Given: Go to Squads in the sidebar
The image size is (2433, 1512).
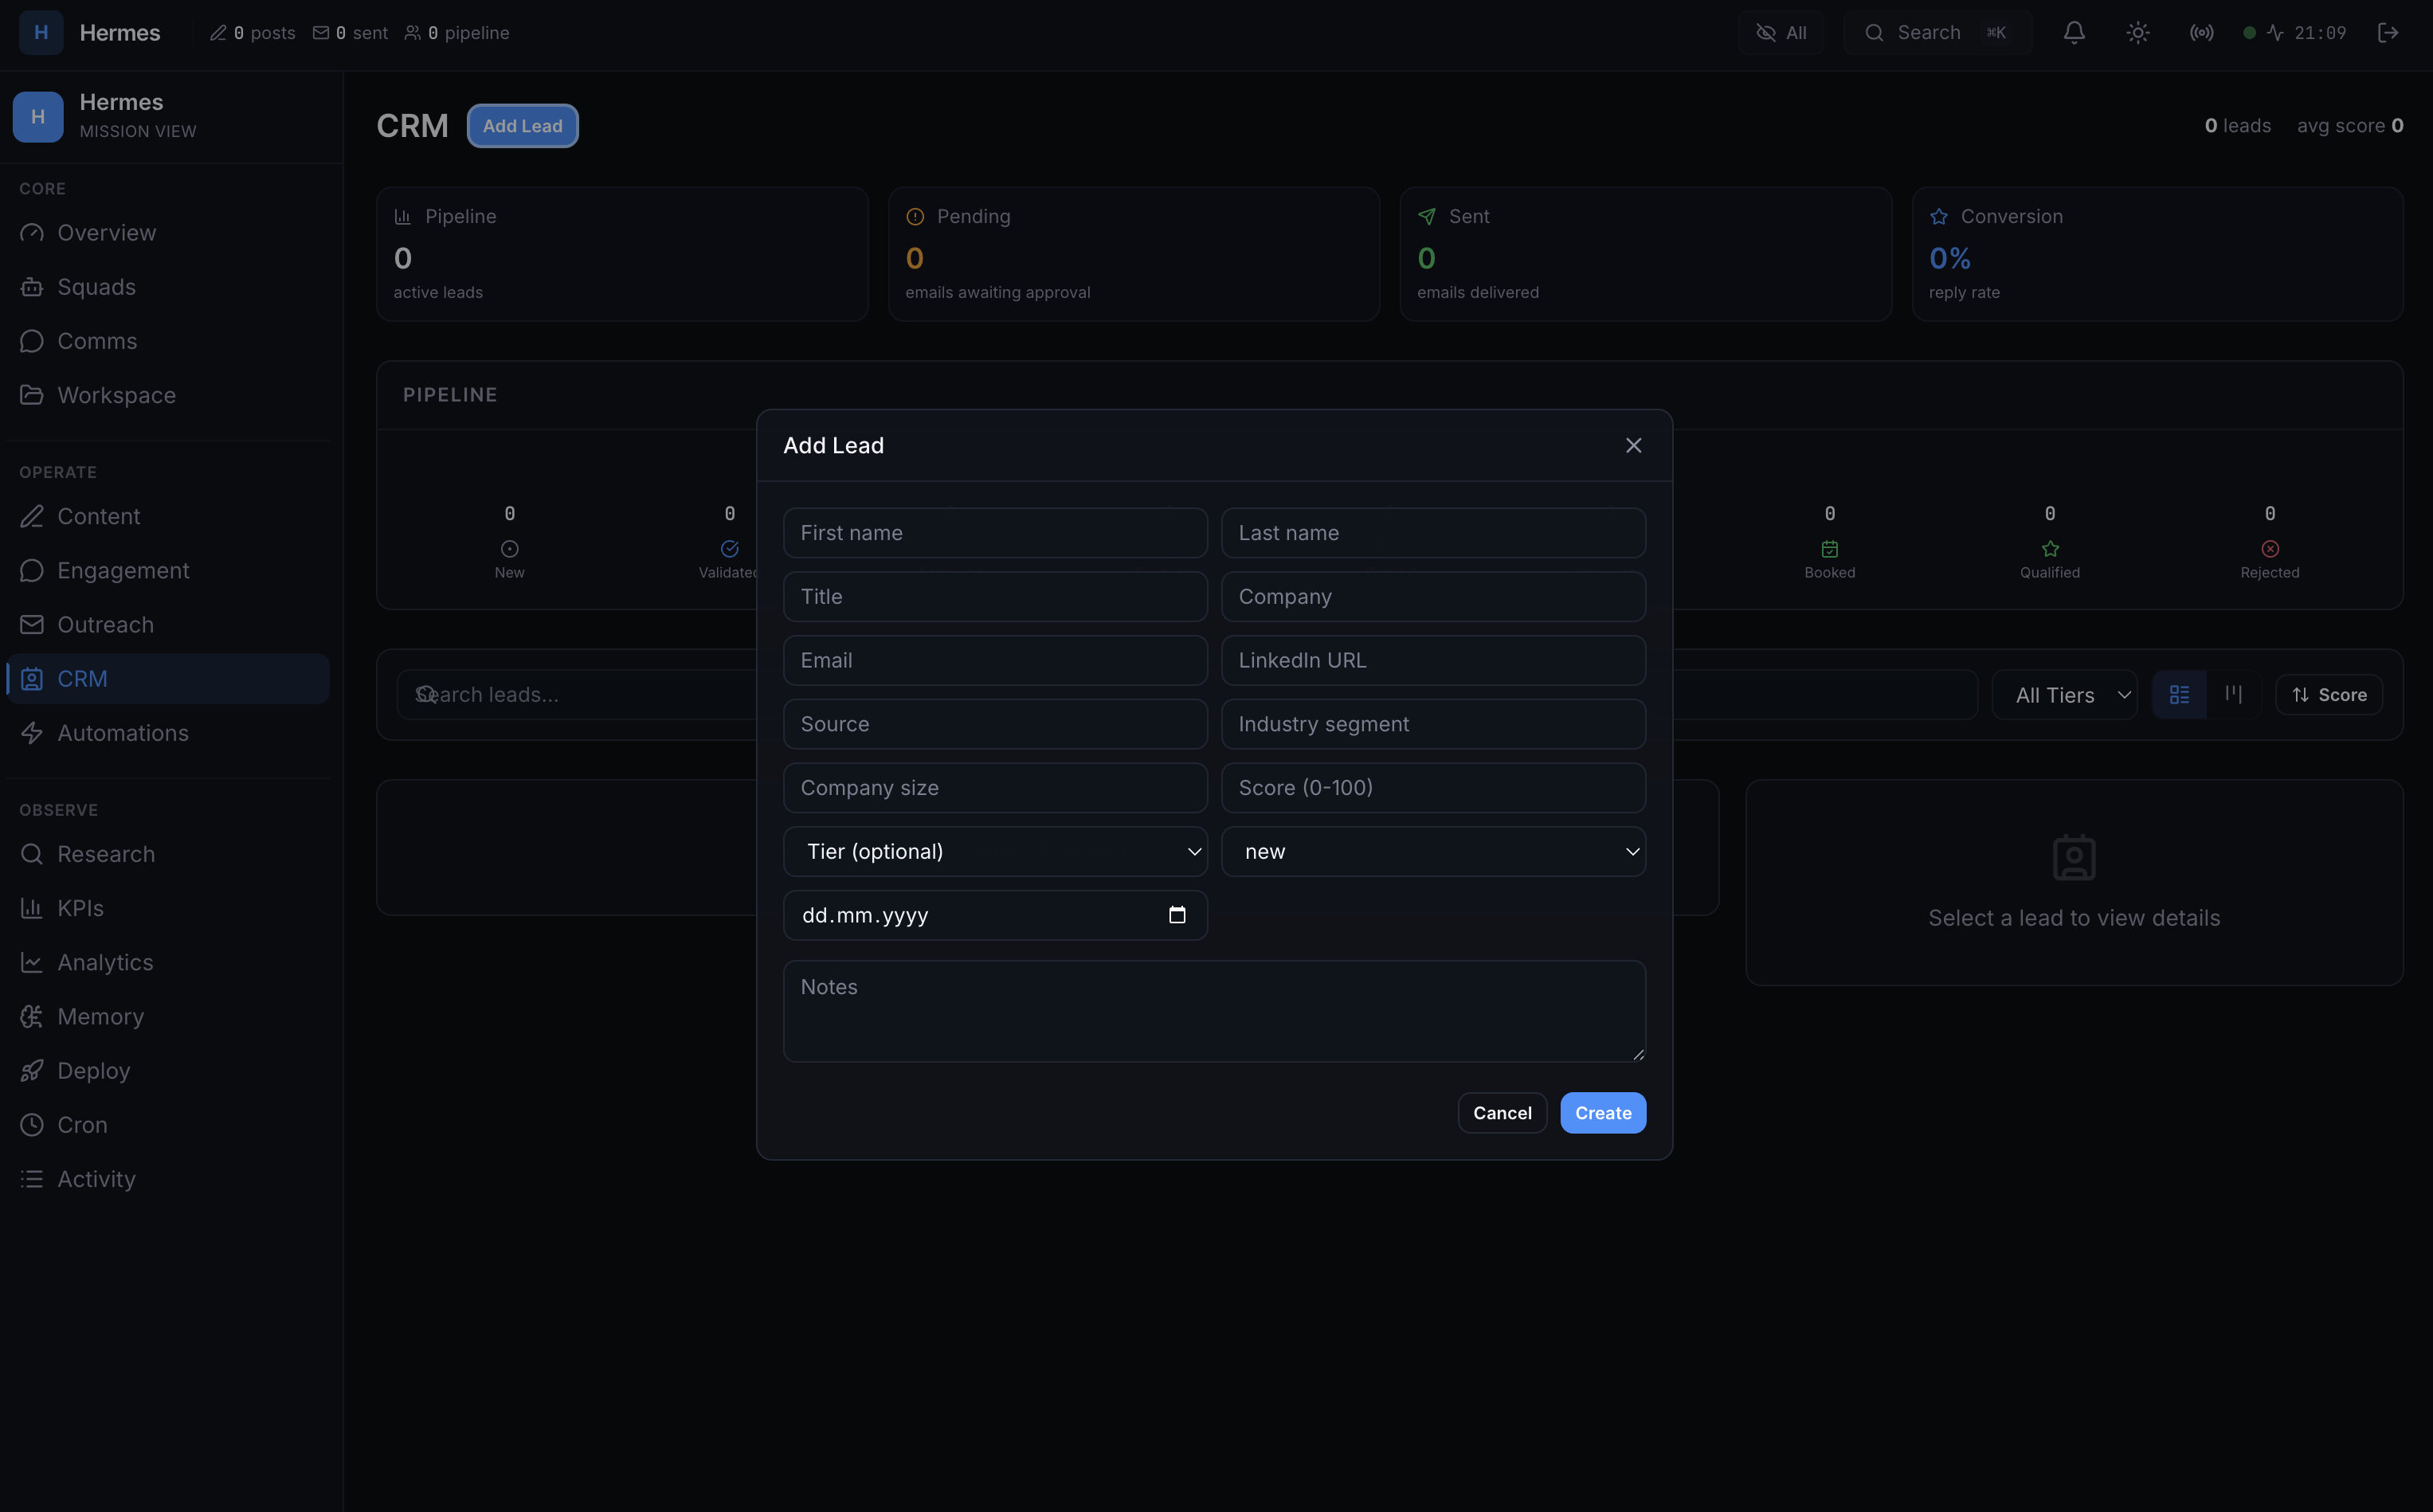Looking at the screenshot, I should pos(96,287).
